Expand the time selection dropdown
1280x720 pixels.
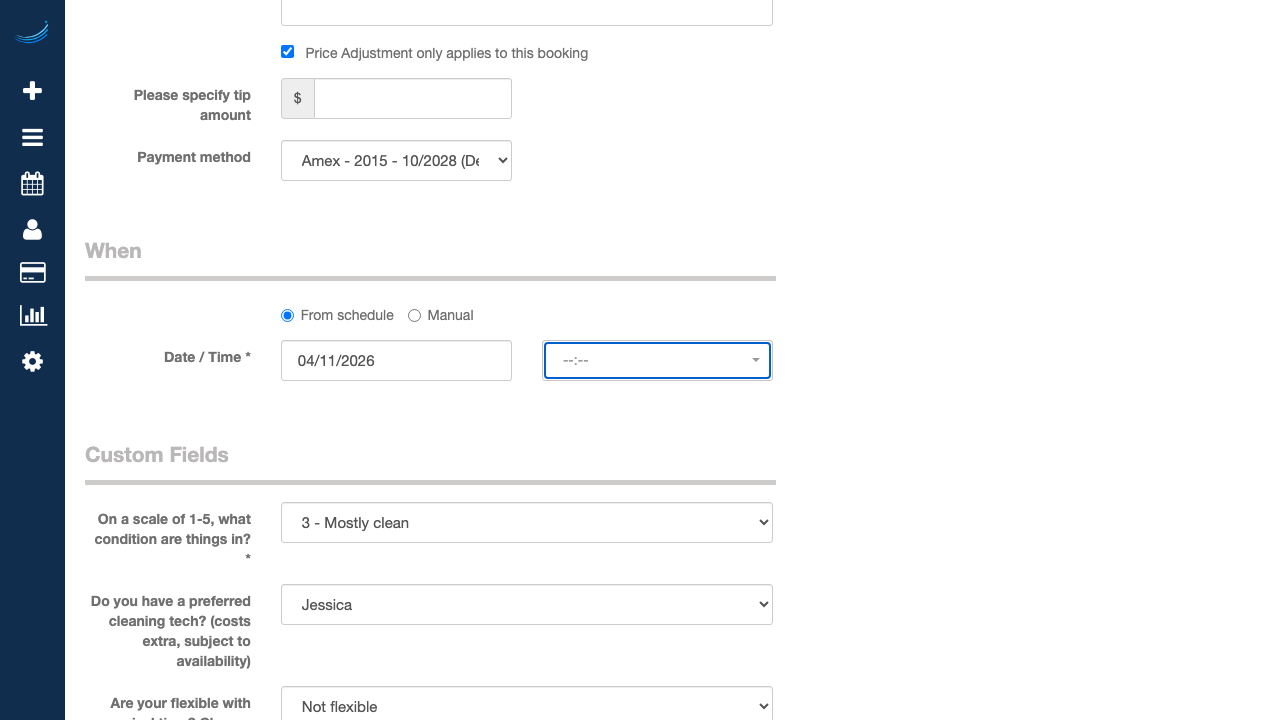[x=657, y=360]
